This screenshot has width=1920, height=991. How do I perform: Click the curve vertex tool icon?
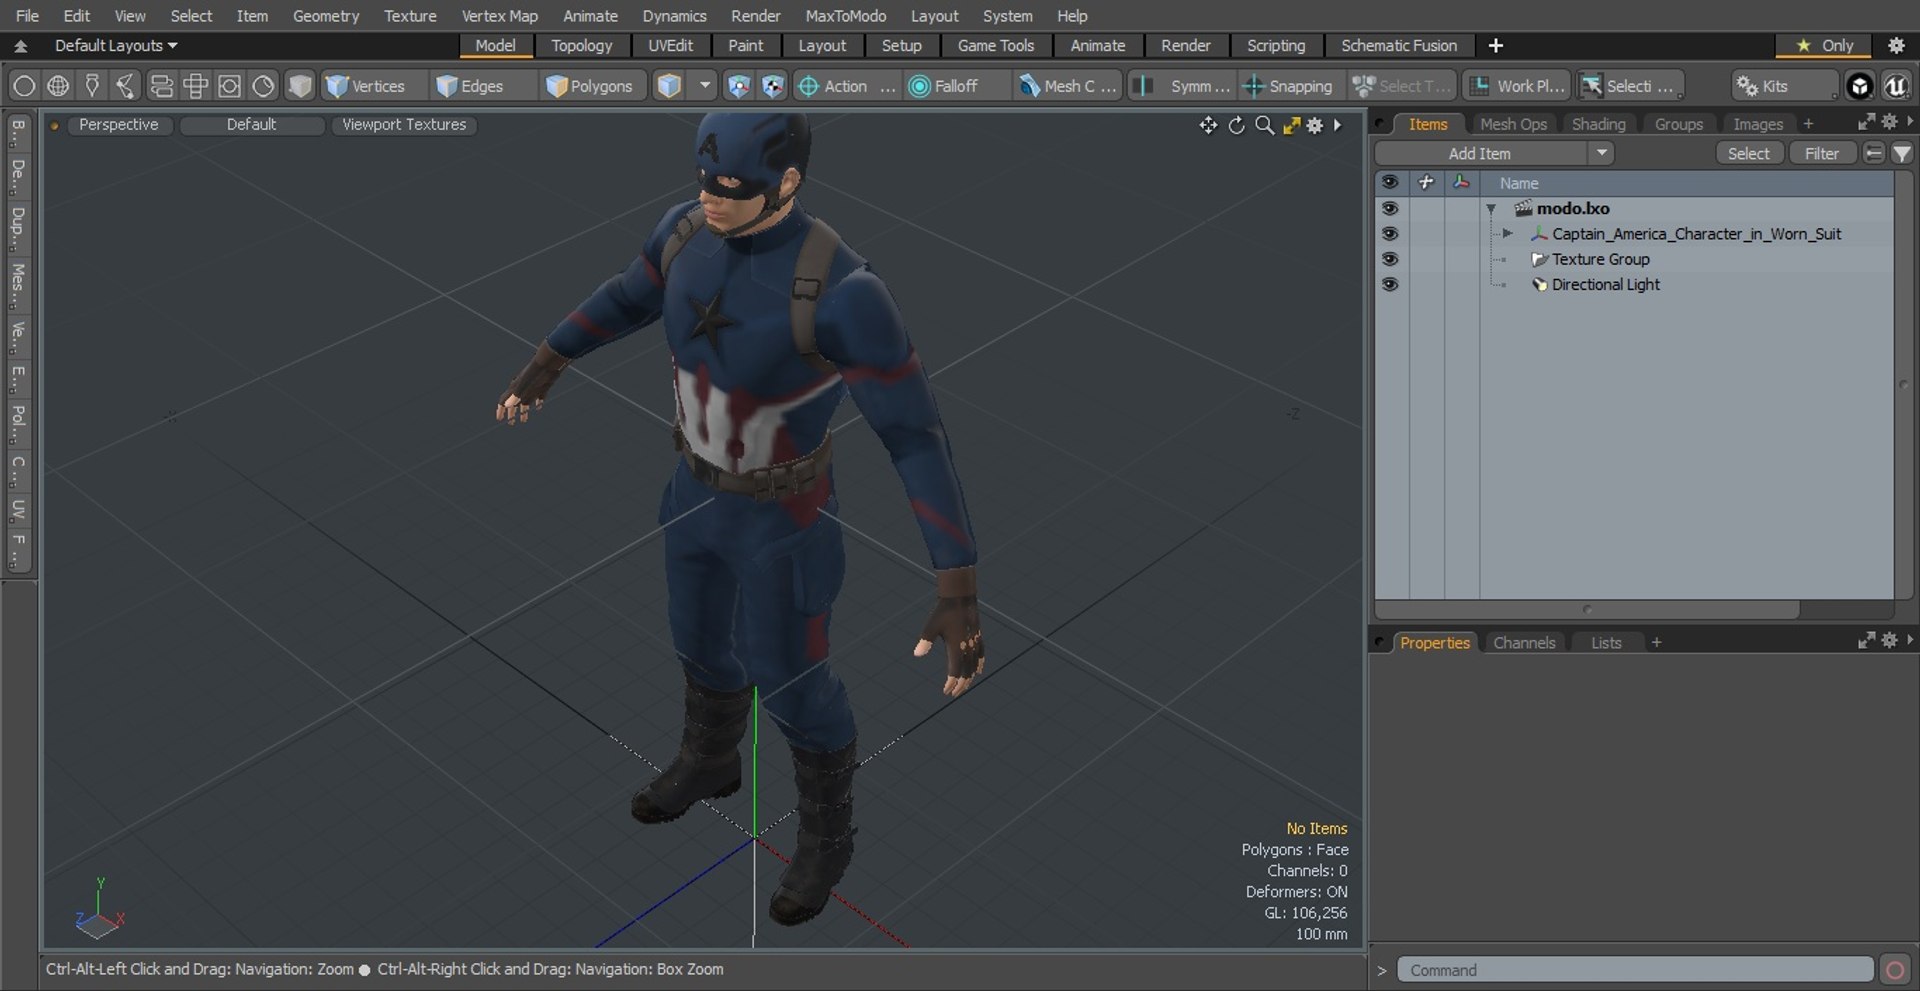tap(126, 86)
